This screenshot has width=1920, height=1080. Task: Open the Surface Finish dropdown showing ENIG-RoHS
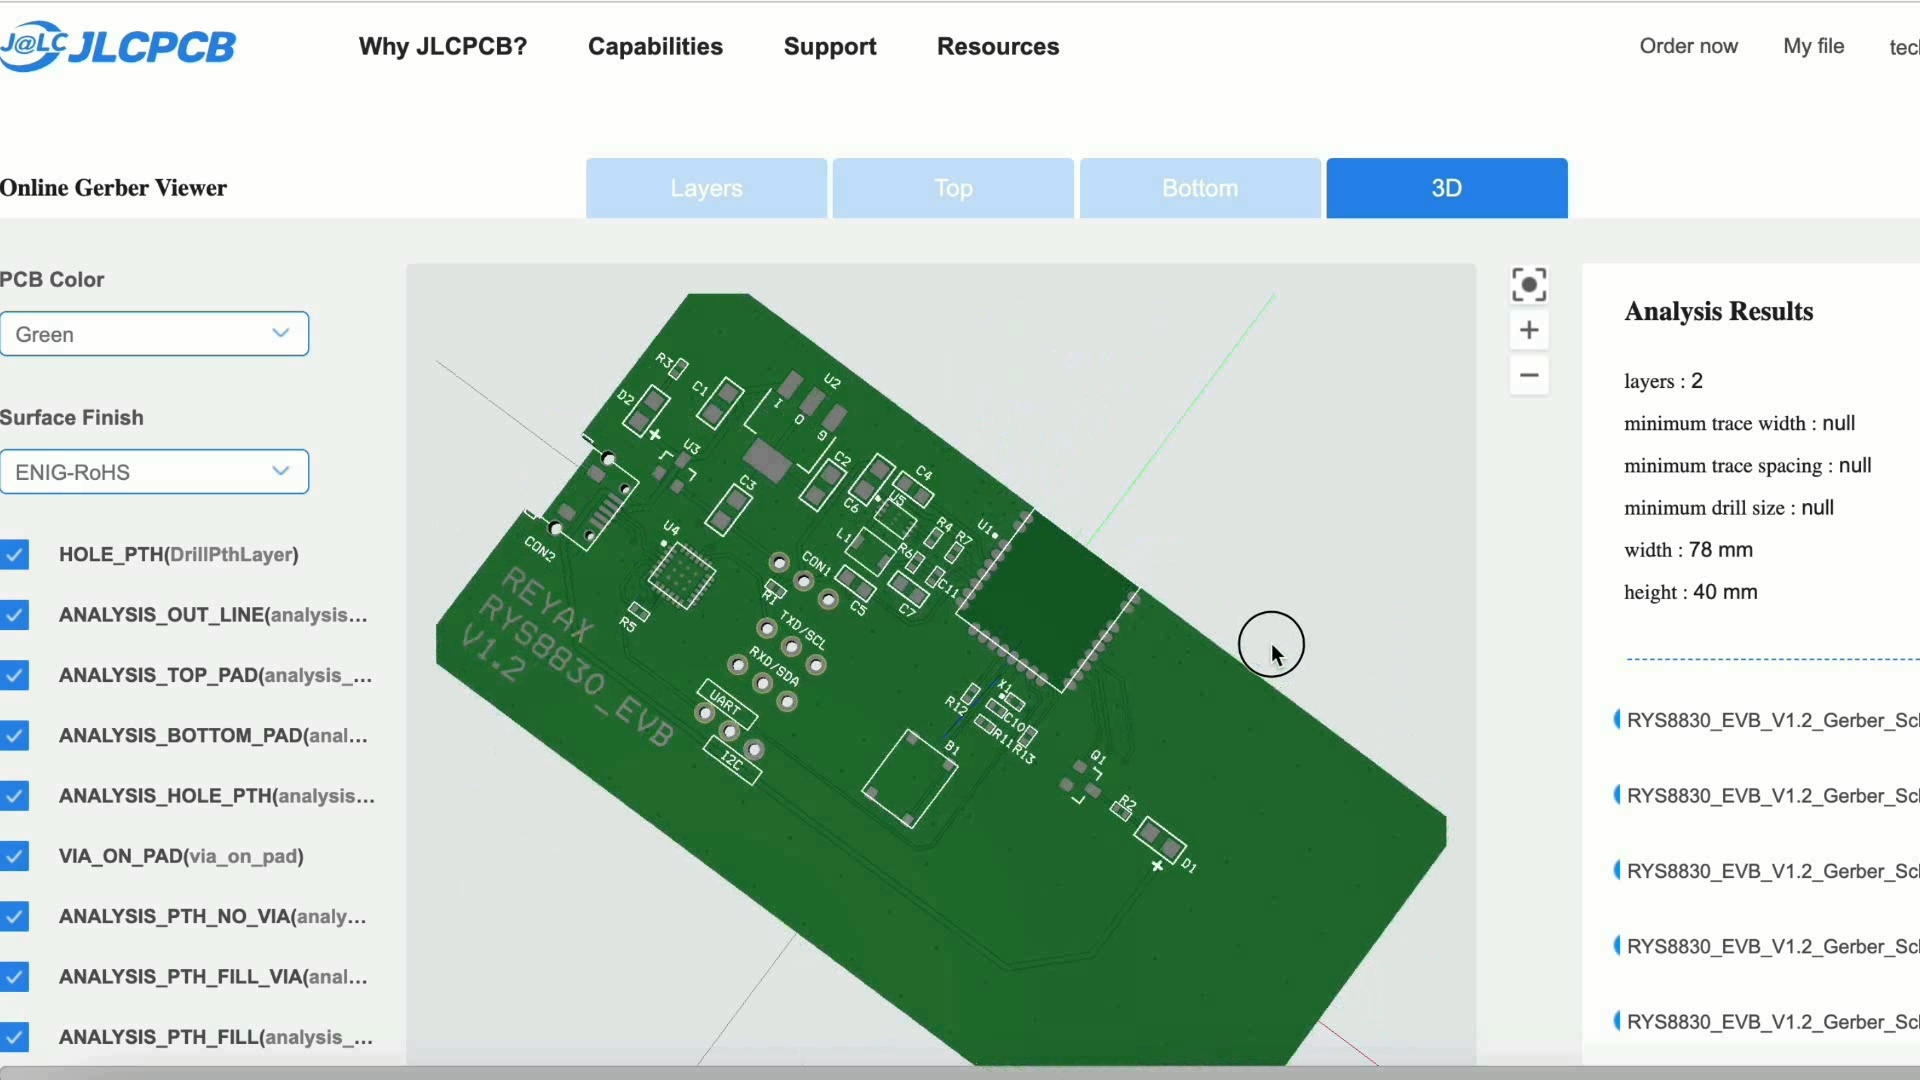(154, 472)
